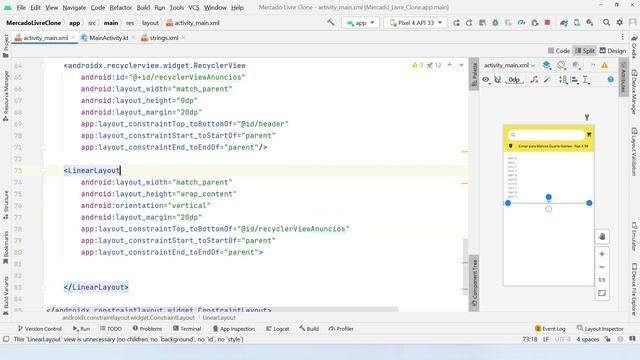Click the Apply Changes and Restart Activity icon
The width and height of the screenshot is (640, 360).
pyautogui.click(x=469, y=23)
